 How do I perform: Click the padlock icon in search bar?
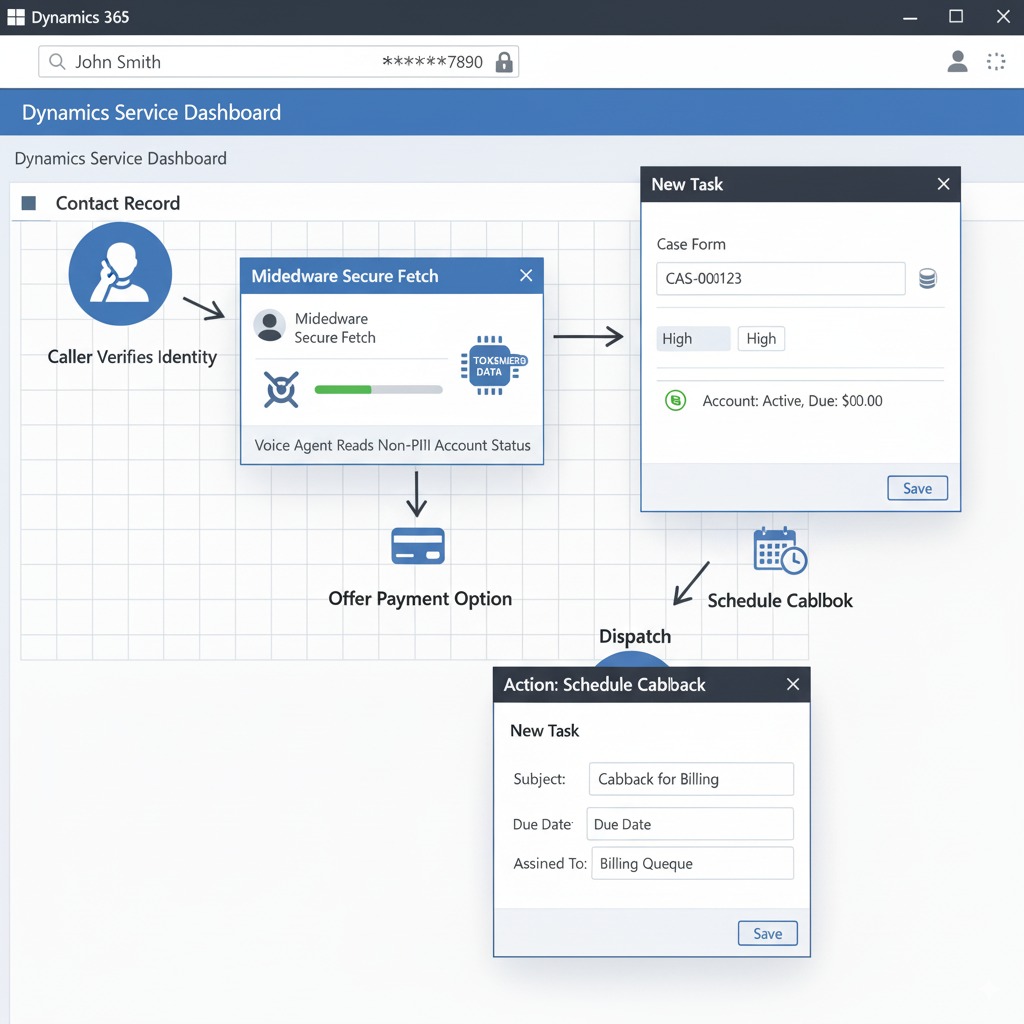[x=504, y=62]
